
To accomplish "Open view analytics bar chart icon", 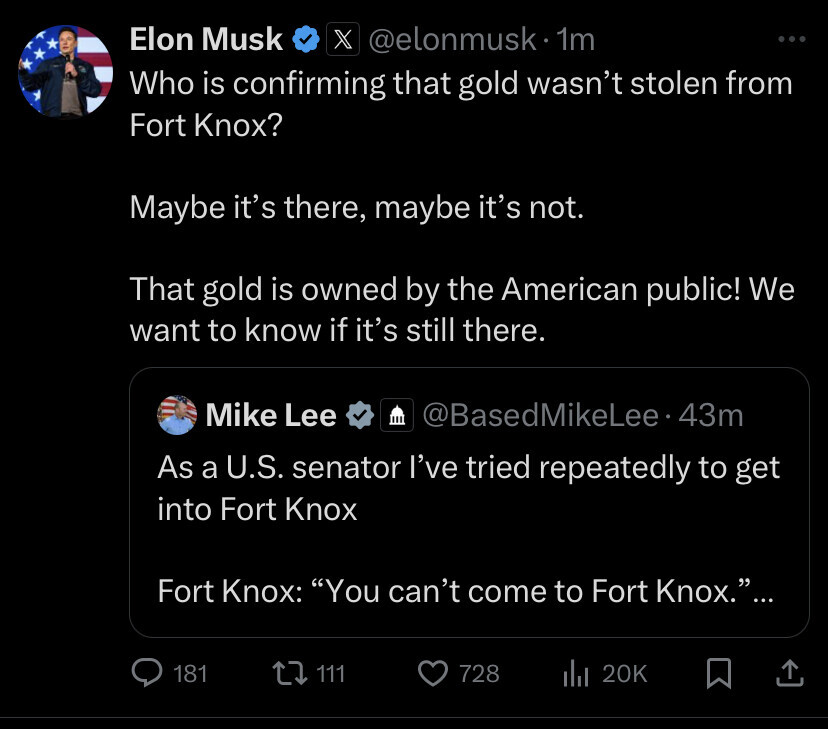I will [575, 674].
